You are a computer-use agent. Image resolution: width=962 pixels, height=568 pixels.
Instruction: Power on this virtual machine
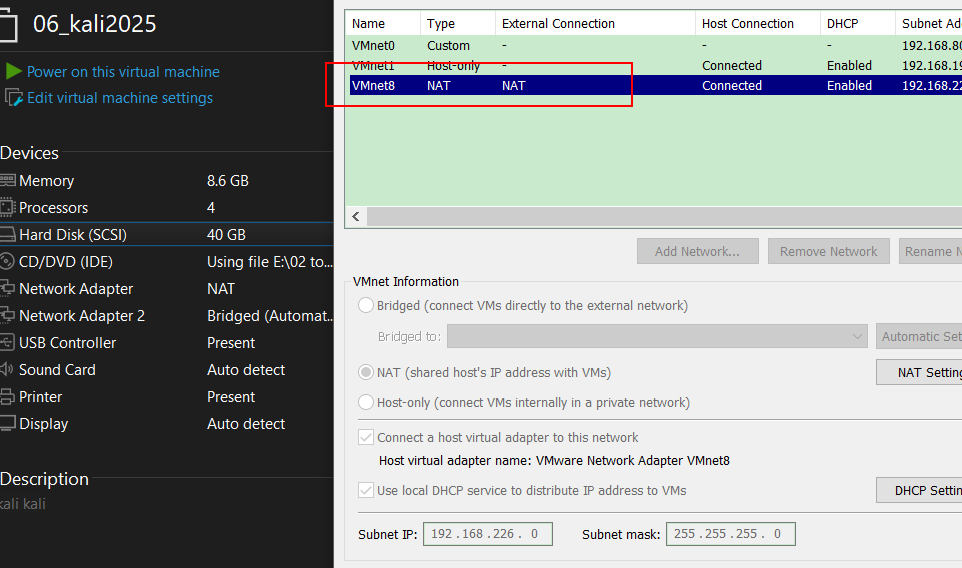click(123, 72)
